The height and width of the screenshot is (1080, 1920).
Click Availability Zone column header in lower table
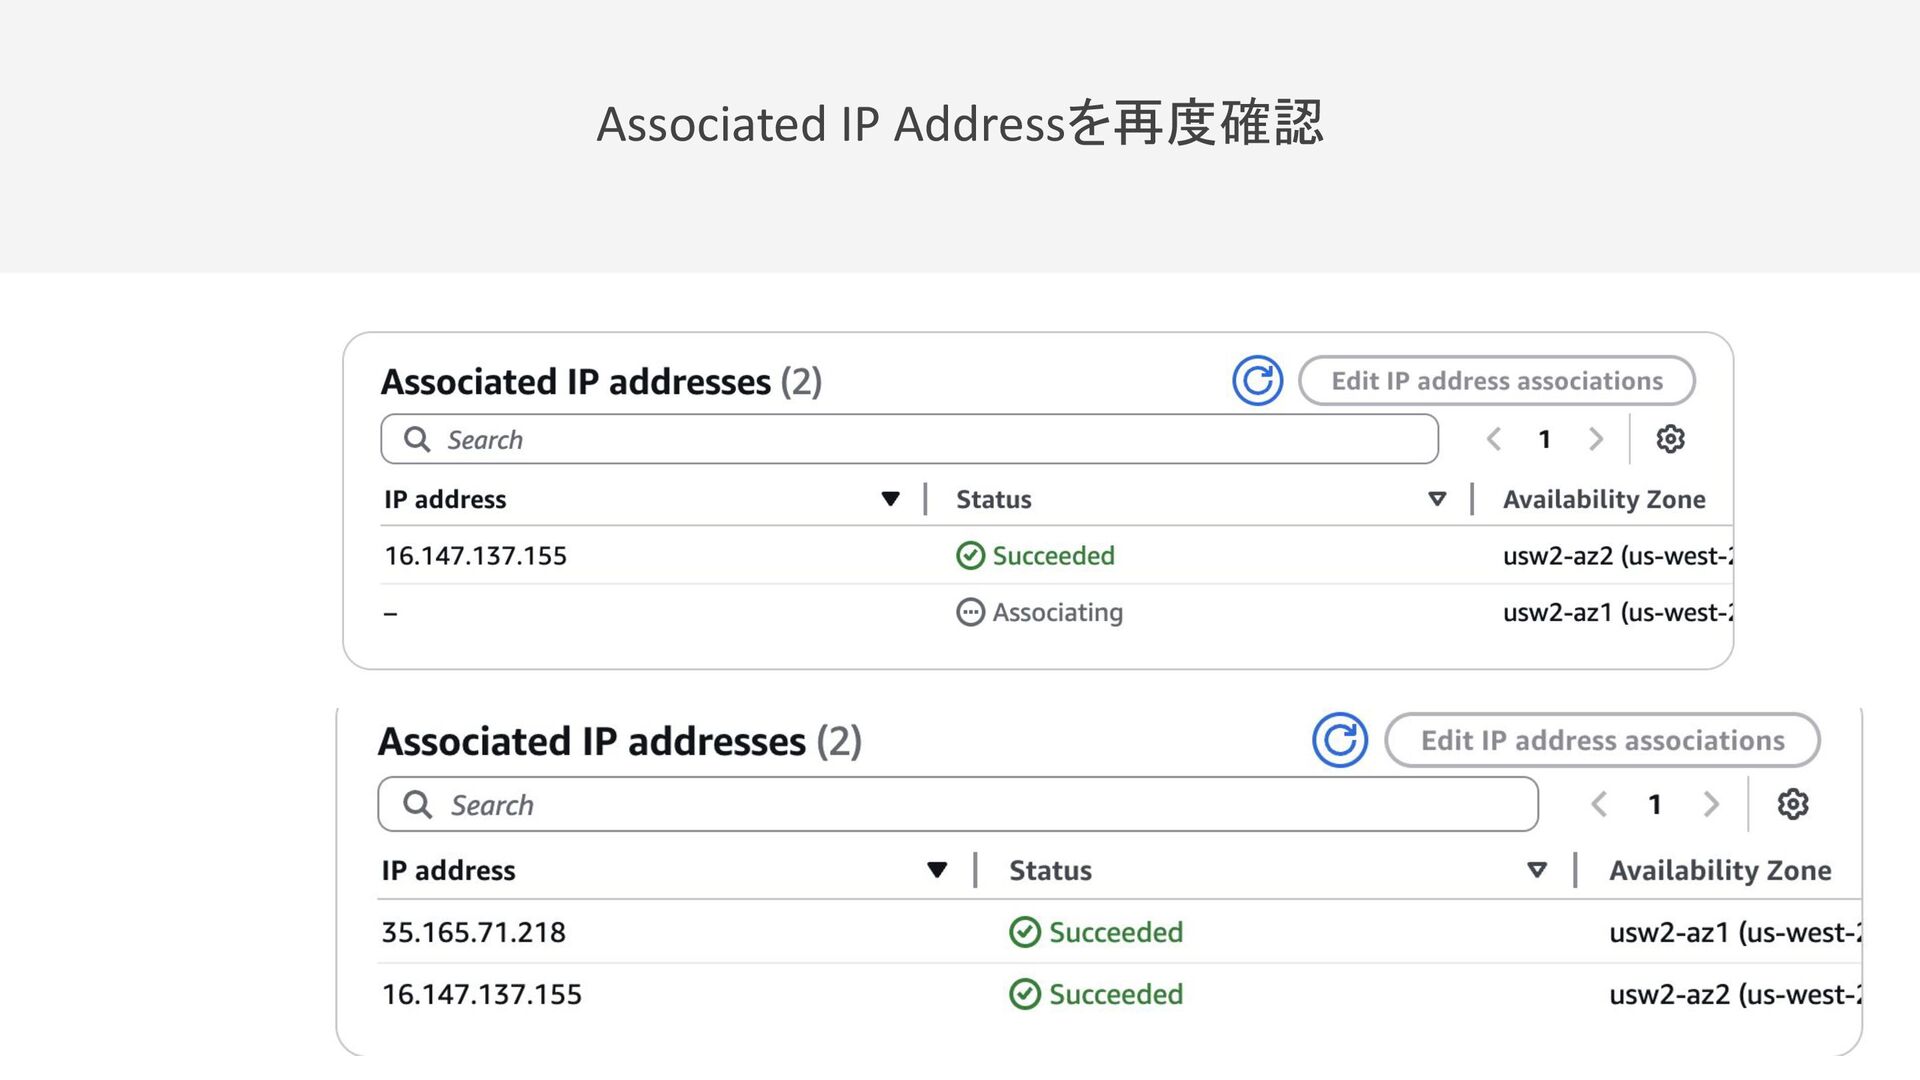click(x=1720, y=870)
